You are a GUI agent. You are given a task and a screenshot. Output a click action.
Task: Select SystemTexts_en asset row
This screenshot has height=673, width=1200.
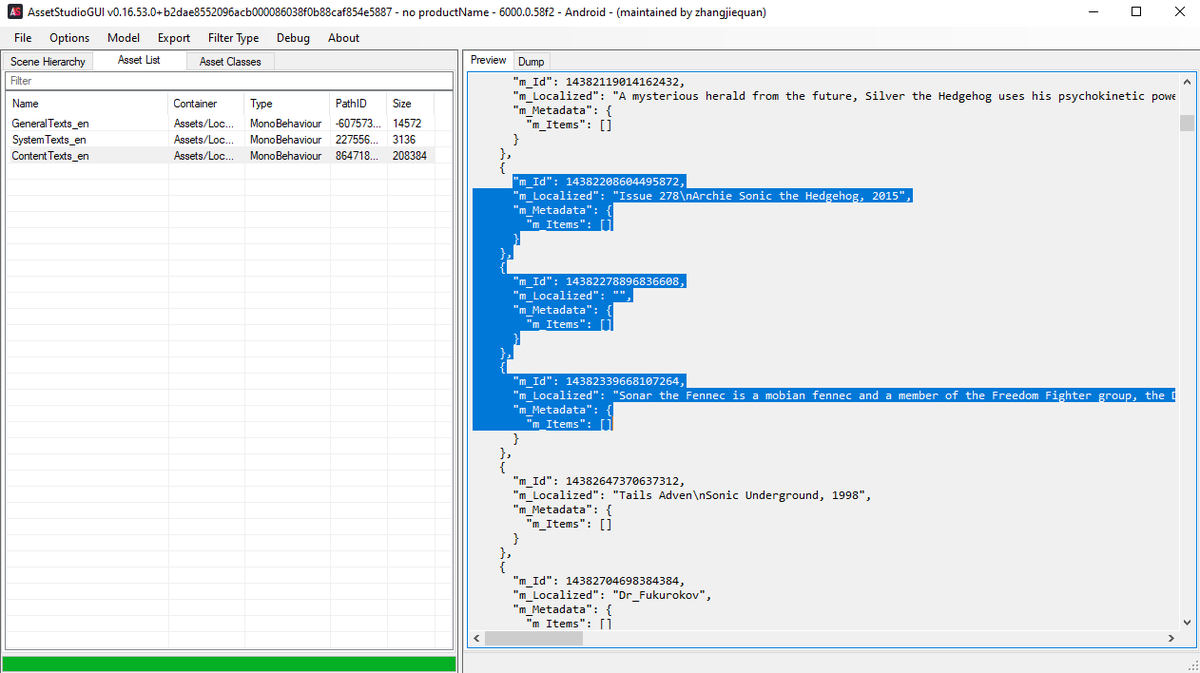[x=221, y=139]
